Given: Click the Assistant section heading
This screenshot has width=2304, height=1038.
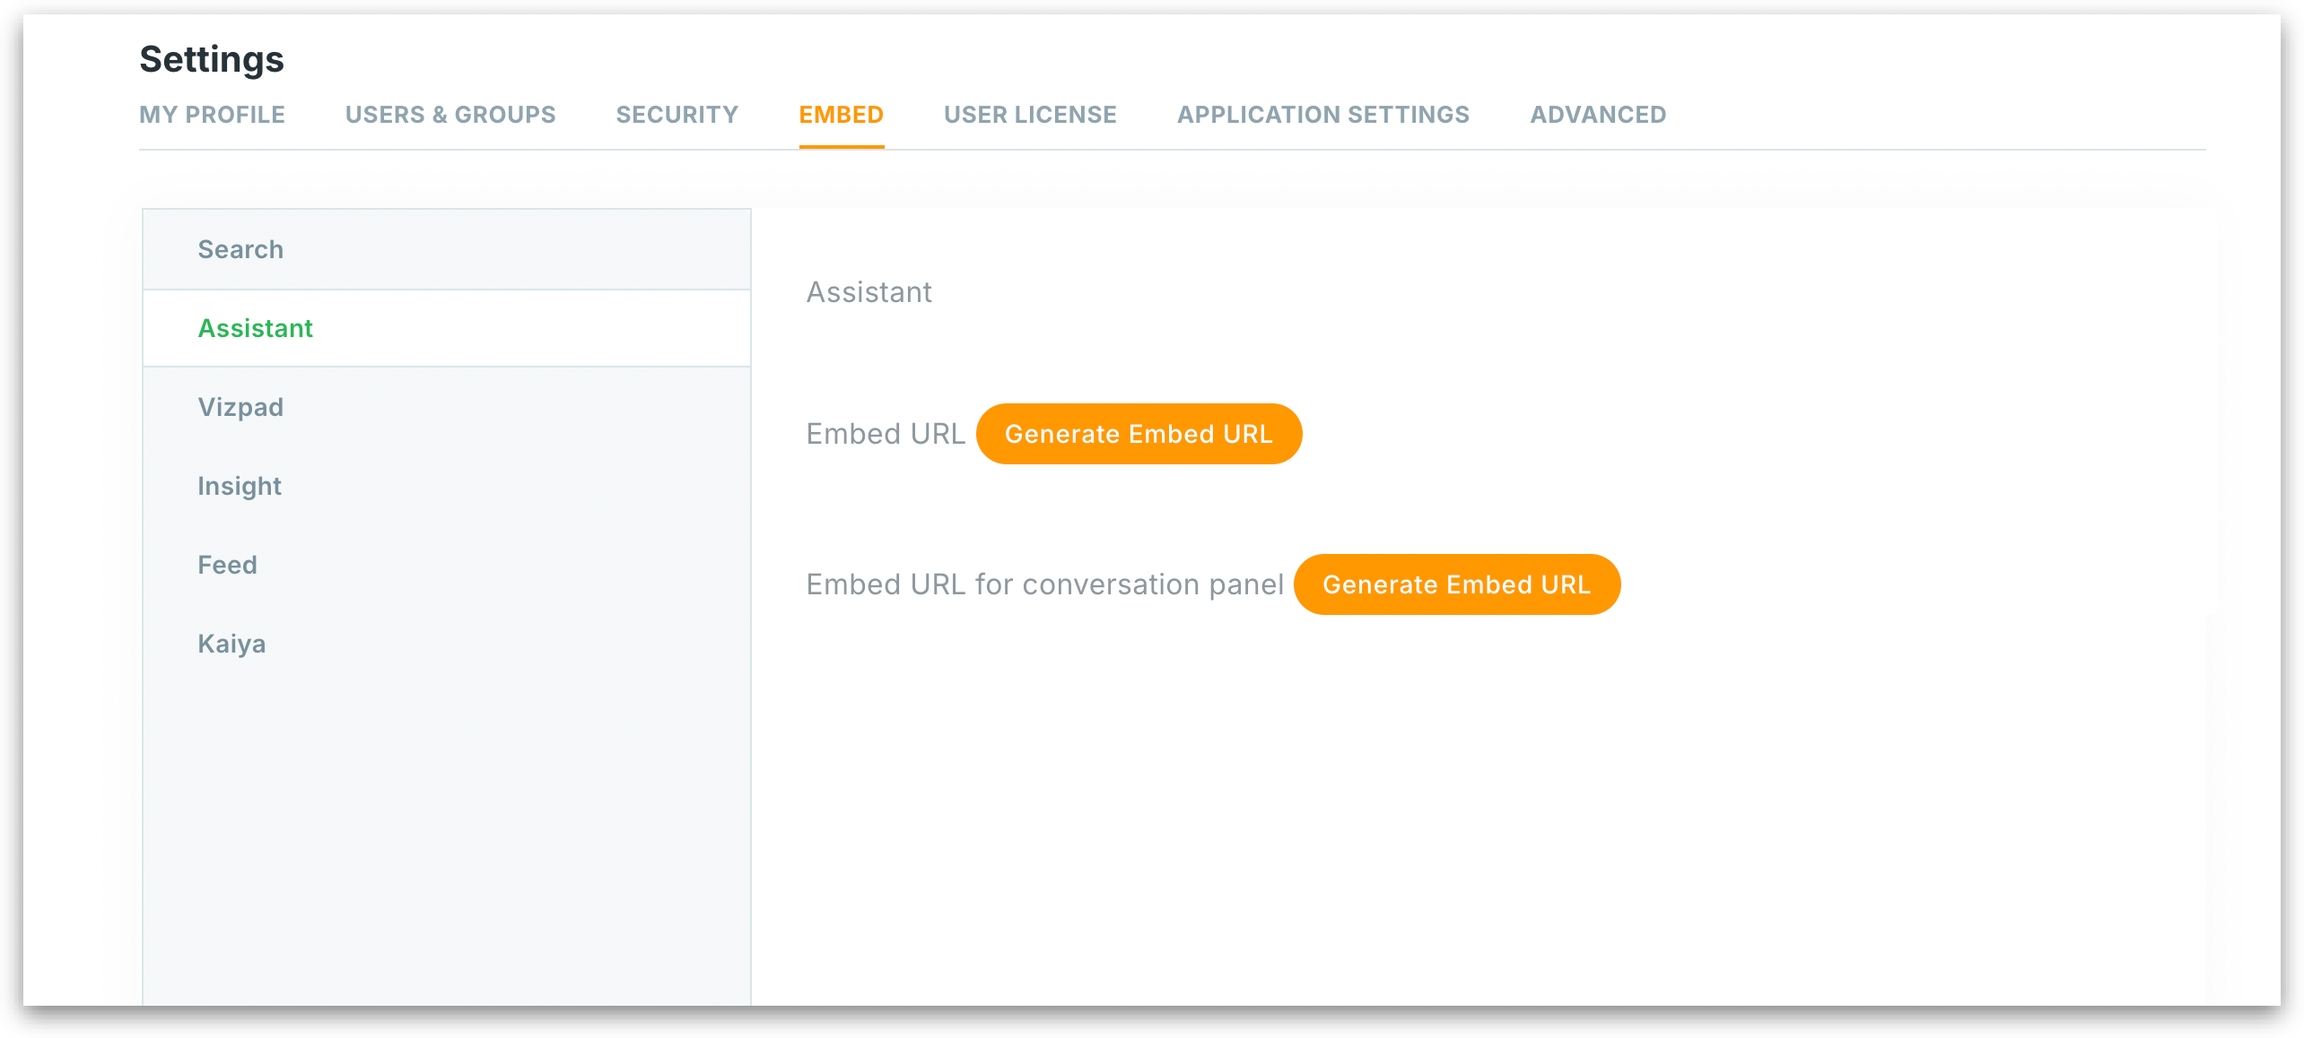Looking at the screenshot, I should tap(869, 292).
